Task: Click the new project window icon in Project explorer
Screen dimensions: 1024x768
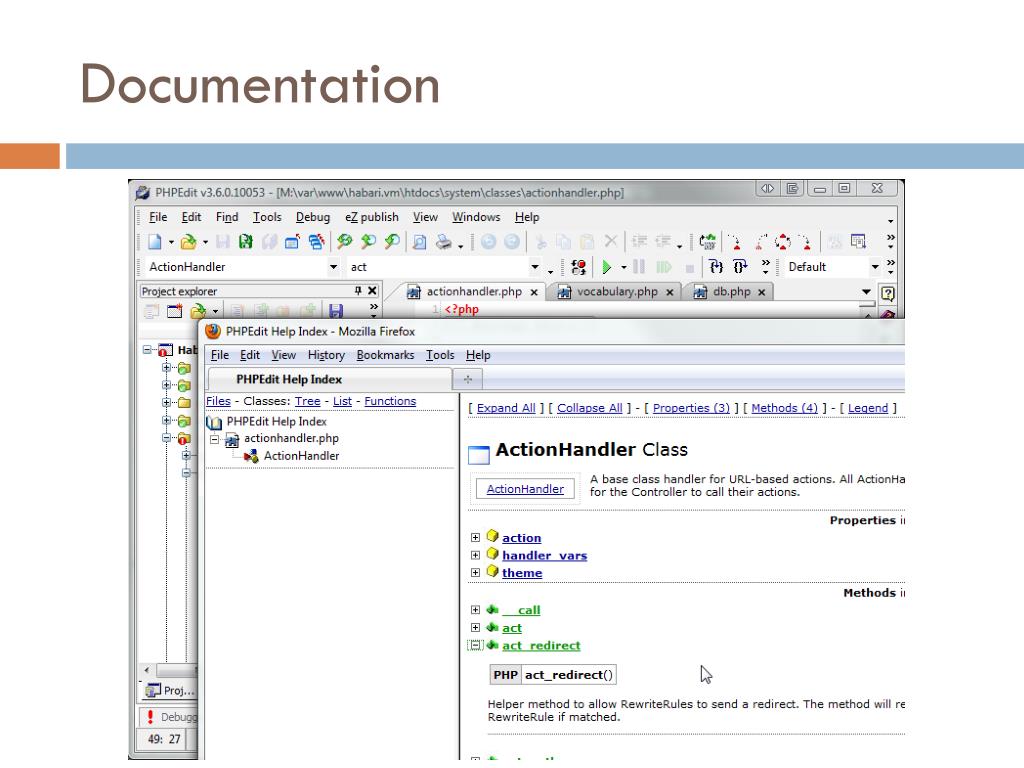Action: (174, 311)
